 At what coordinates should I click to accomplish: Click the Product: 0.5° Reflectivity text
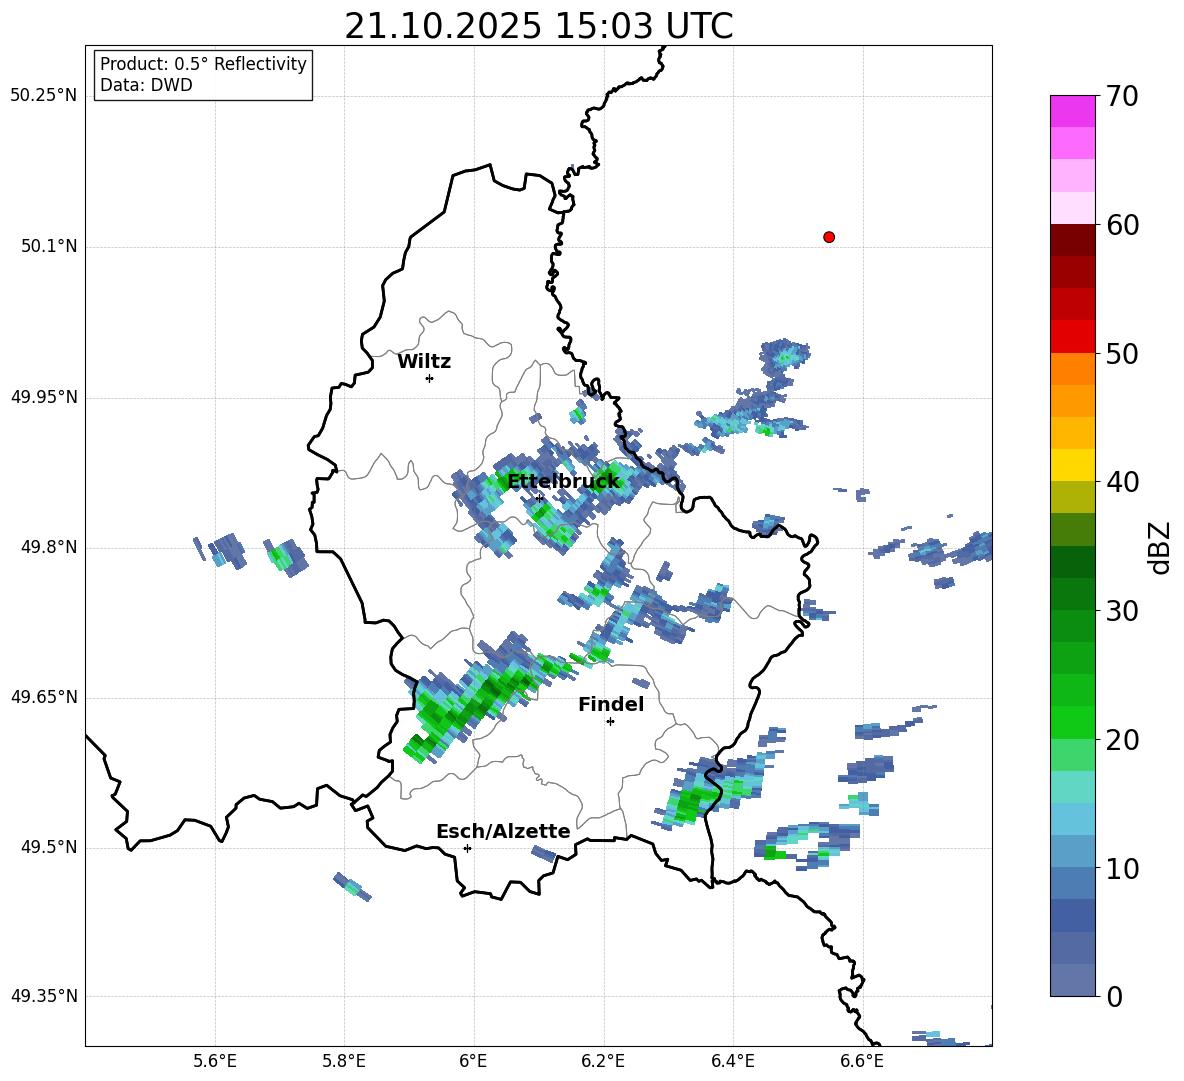tap(203, 63)
